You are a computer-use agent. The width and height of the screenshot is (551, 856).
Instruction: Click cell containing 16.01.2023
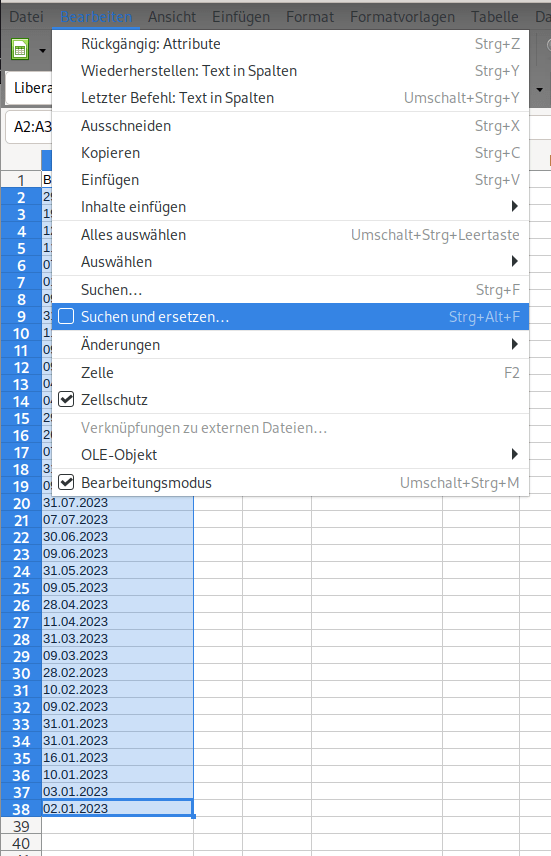[117, 757]
